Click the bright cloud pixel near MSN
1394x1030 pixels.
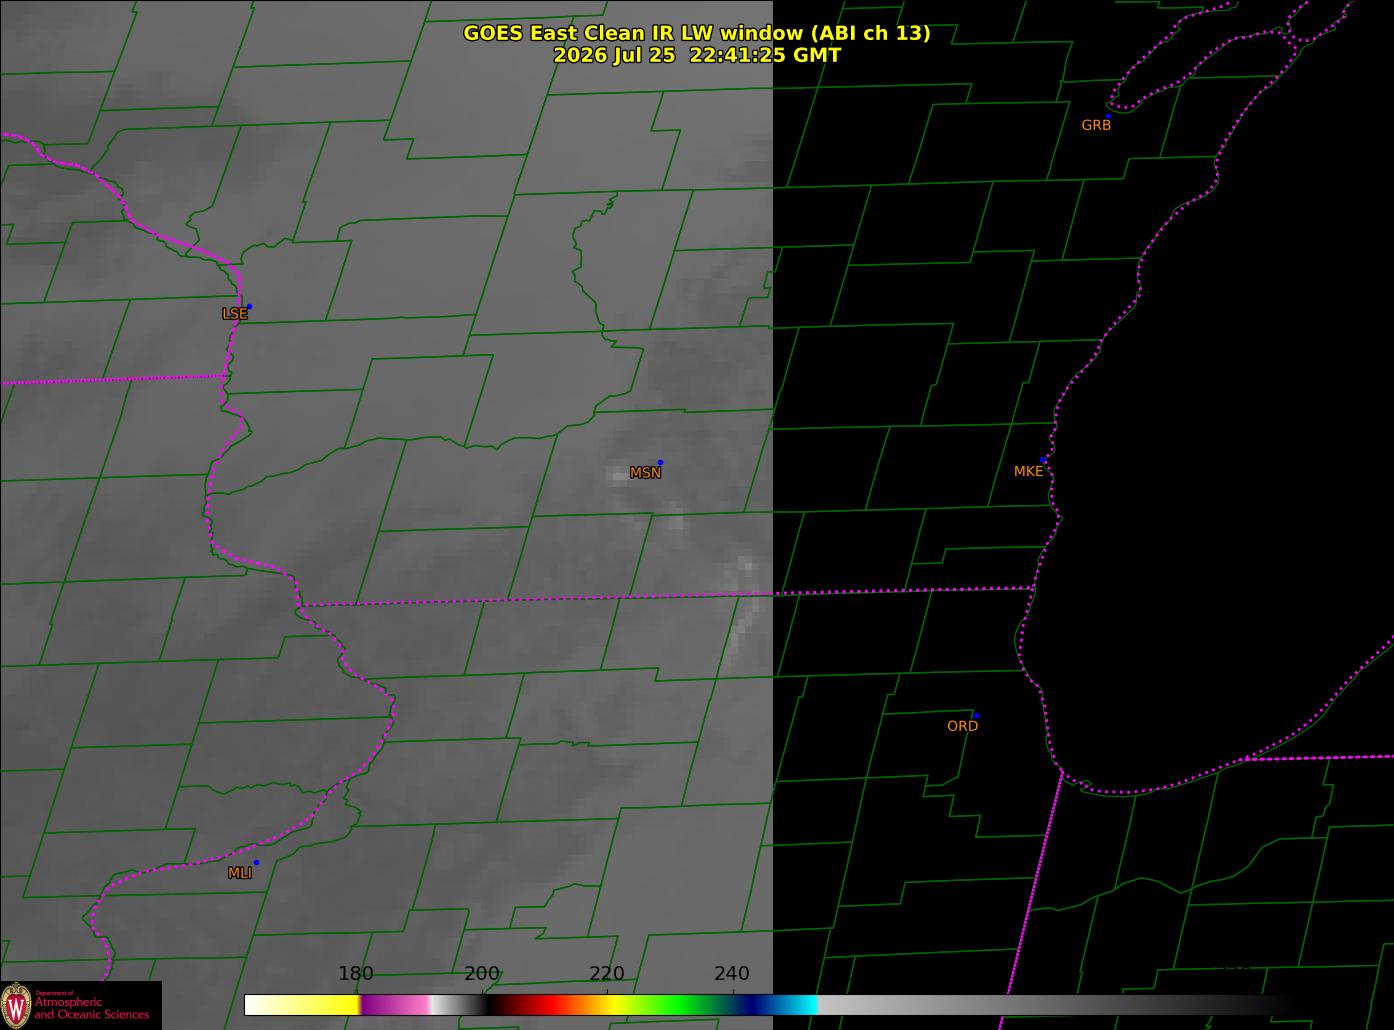click(615, 475)
